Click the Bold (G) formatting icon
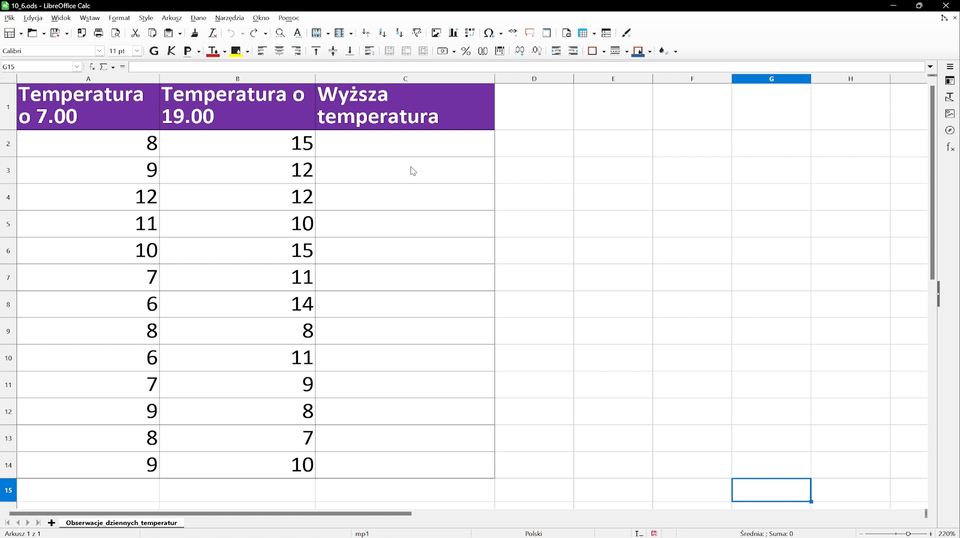960x538 pixels. (x=154, y=51)
